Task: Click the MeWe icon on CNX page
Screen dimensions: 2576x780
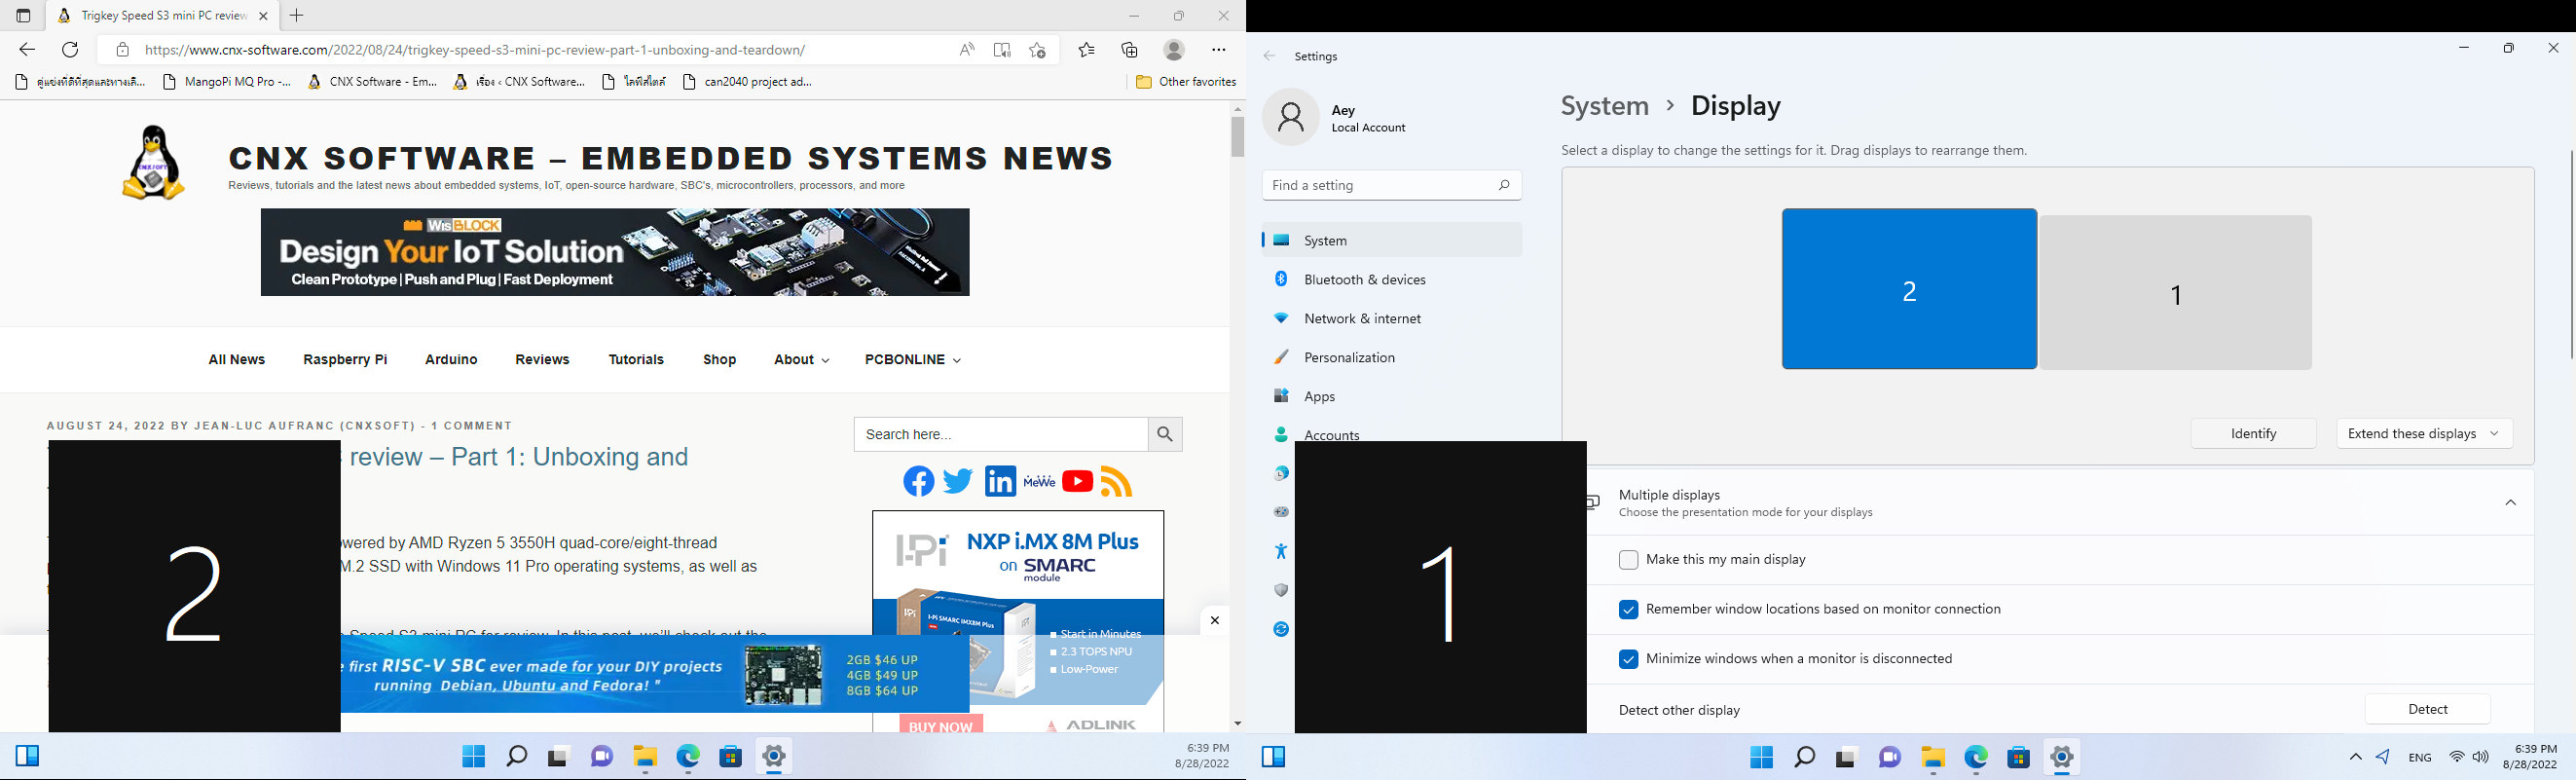Action: (1039, 482)
